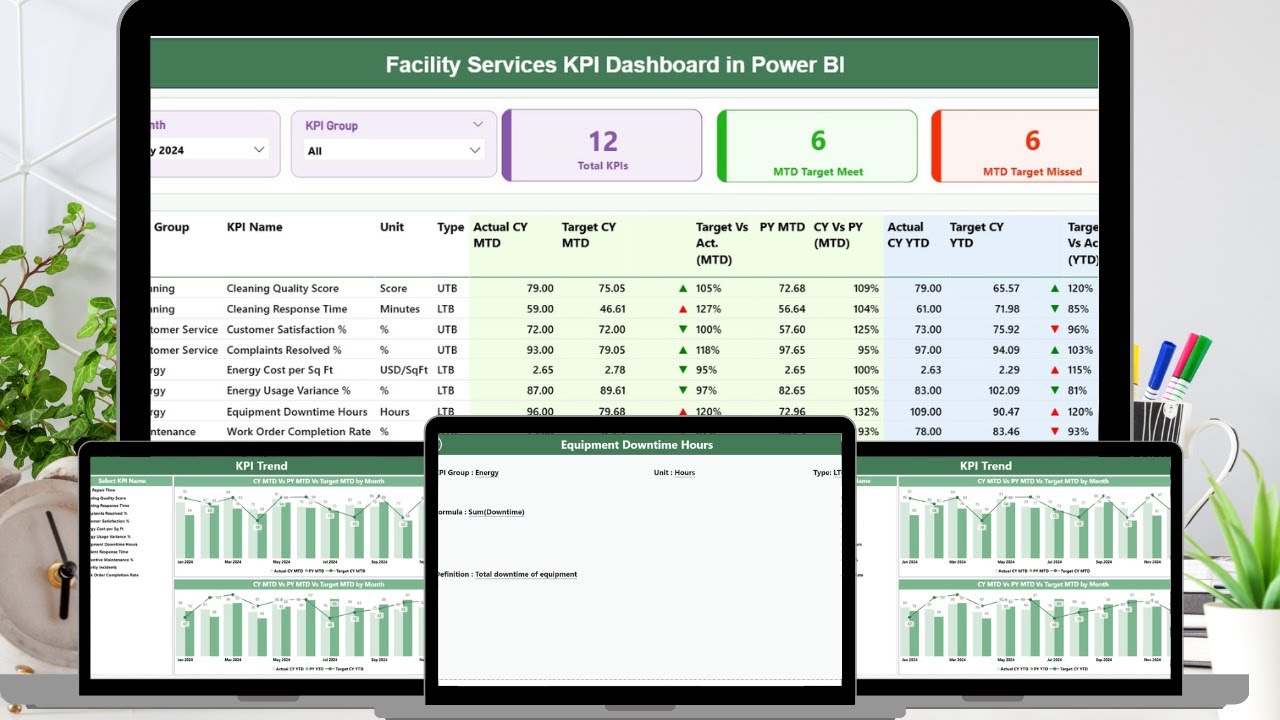Click the Minutes unit cell
This screenshot has width=1280, height=720.
click(400, 309)
